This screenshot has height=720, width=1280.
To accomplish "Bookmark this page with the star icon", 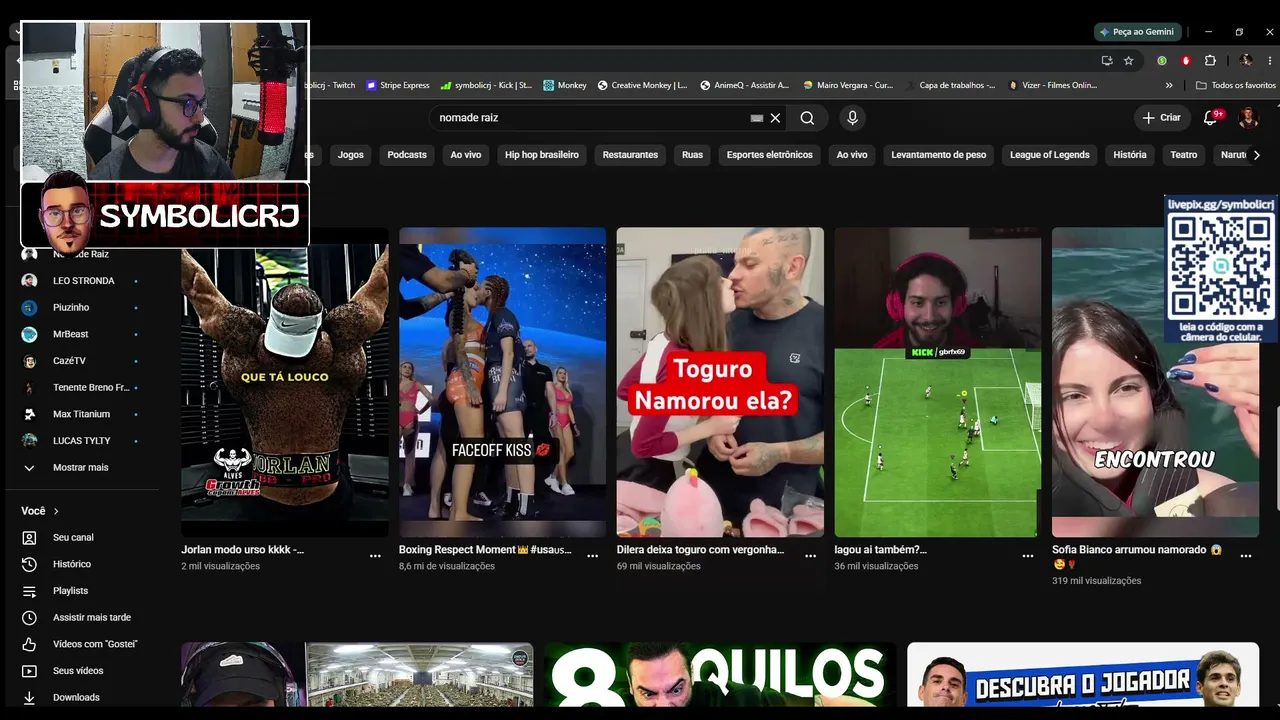I will click(1129, 60).
